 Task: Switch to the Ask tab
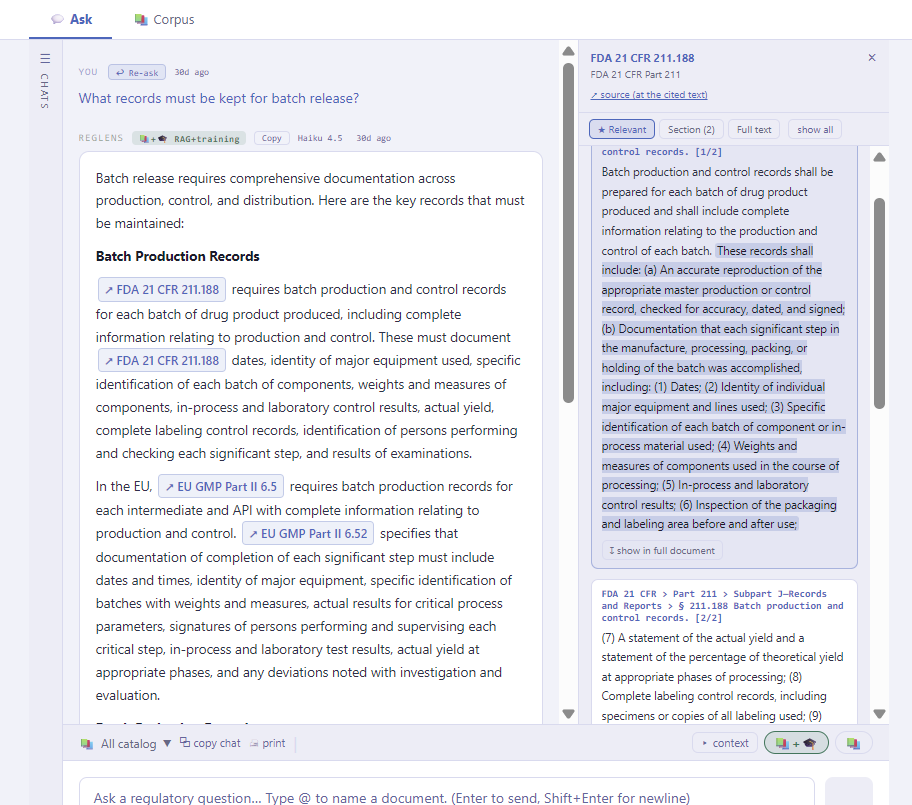pyautogui.click(x=71, y=19)
